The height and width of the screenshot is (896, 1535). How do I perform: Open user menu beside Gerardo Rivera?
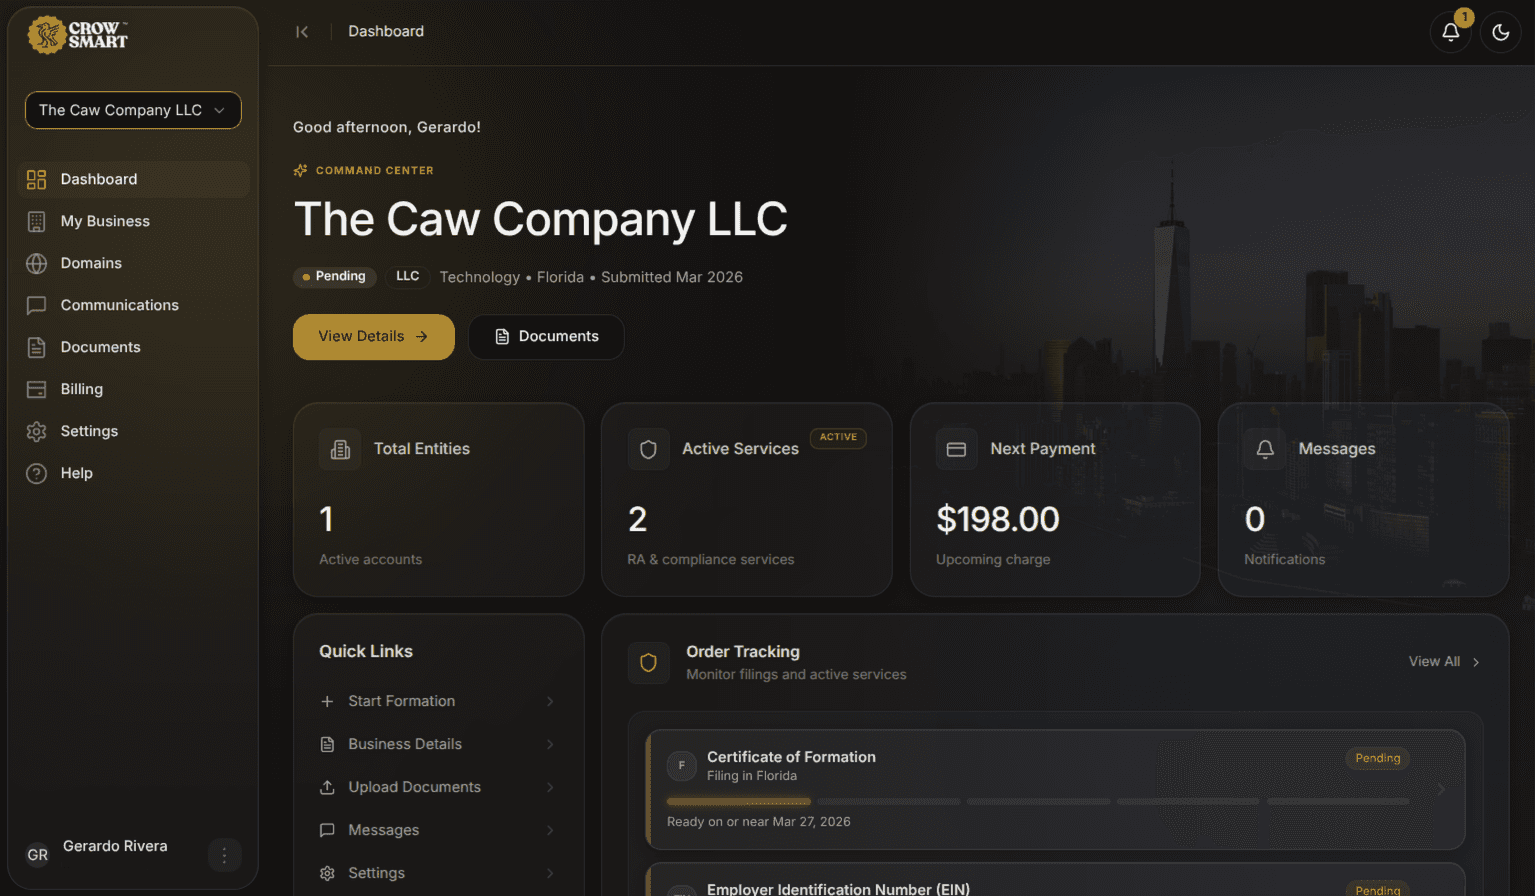224,855
